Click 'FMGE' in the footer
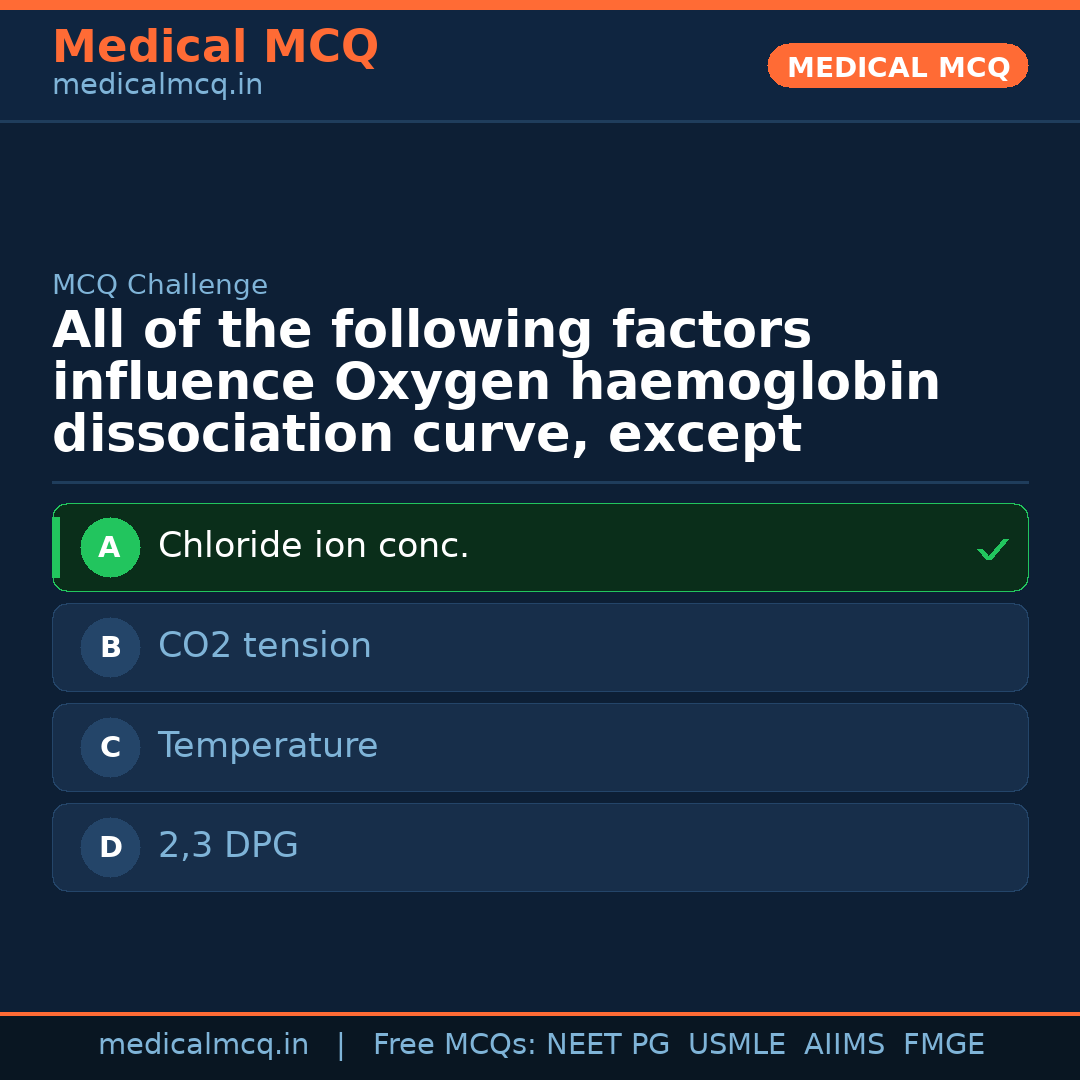The width and height of the screenshot is (1080, 1080). pos(943,1045)
